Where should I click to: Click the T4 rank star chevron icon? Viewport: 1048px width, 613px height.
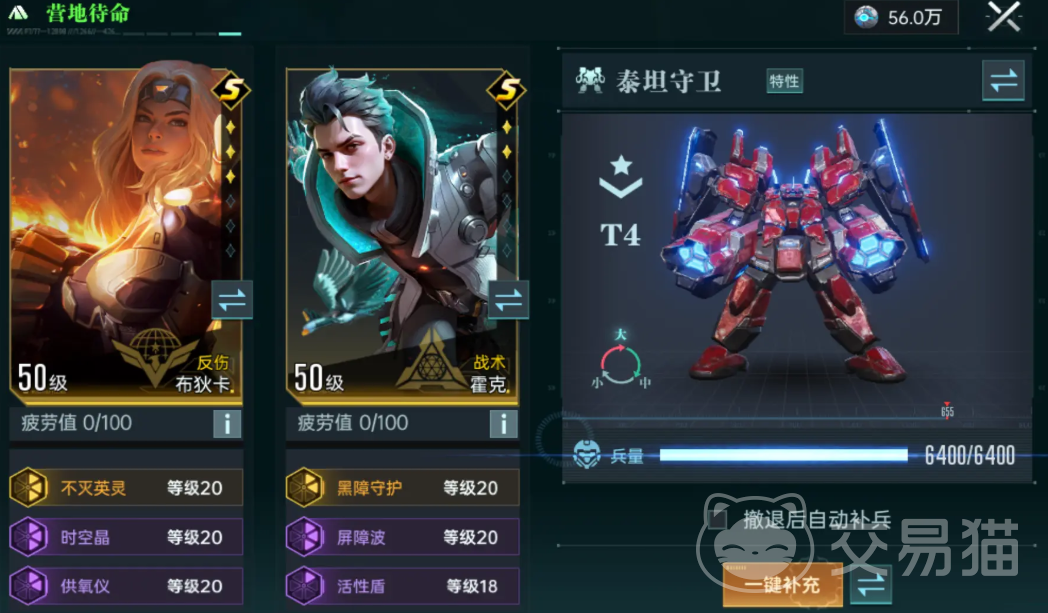pos(621,176)
